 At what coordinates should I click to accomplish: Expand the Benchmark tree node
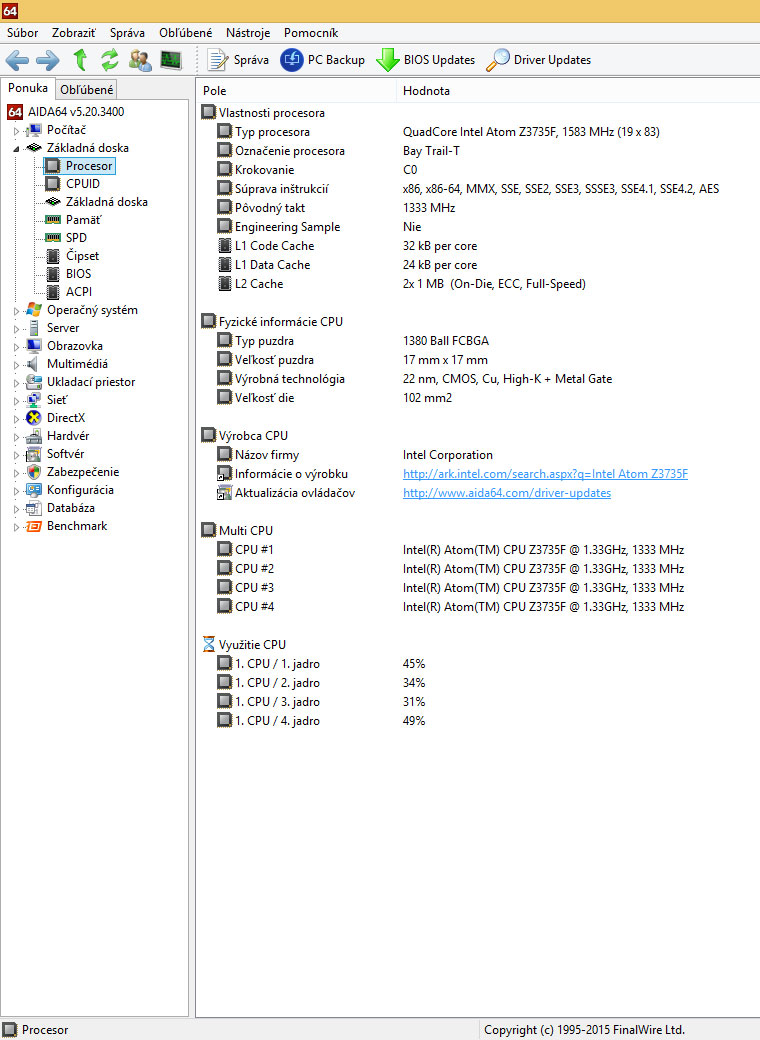tap(16, 527)
